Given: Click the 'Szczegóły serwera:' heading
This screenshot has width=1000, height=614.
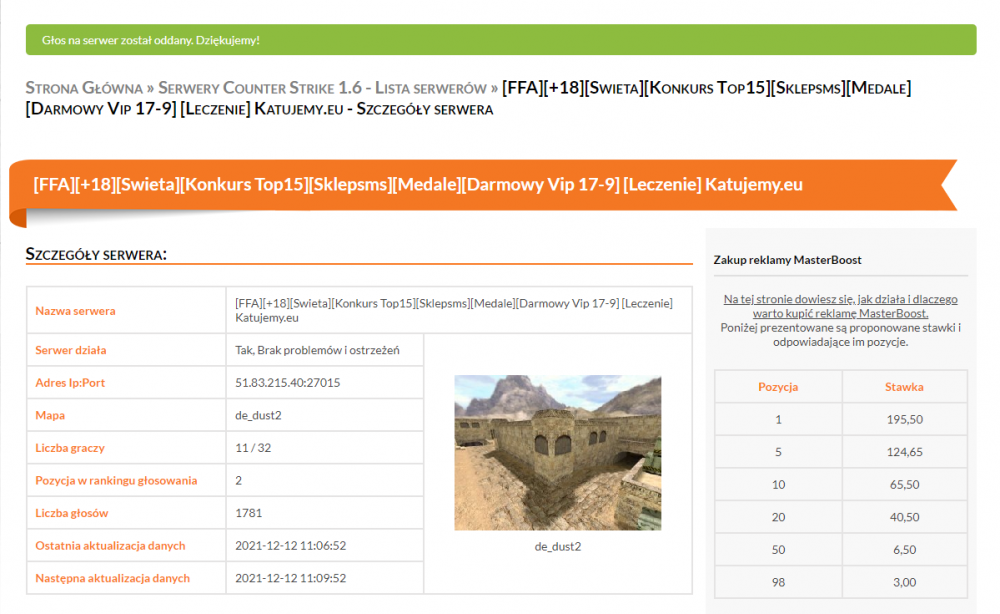Looking at the screenshot, I should tap(96, 254).
